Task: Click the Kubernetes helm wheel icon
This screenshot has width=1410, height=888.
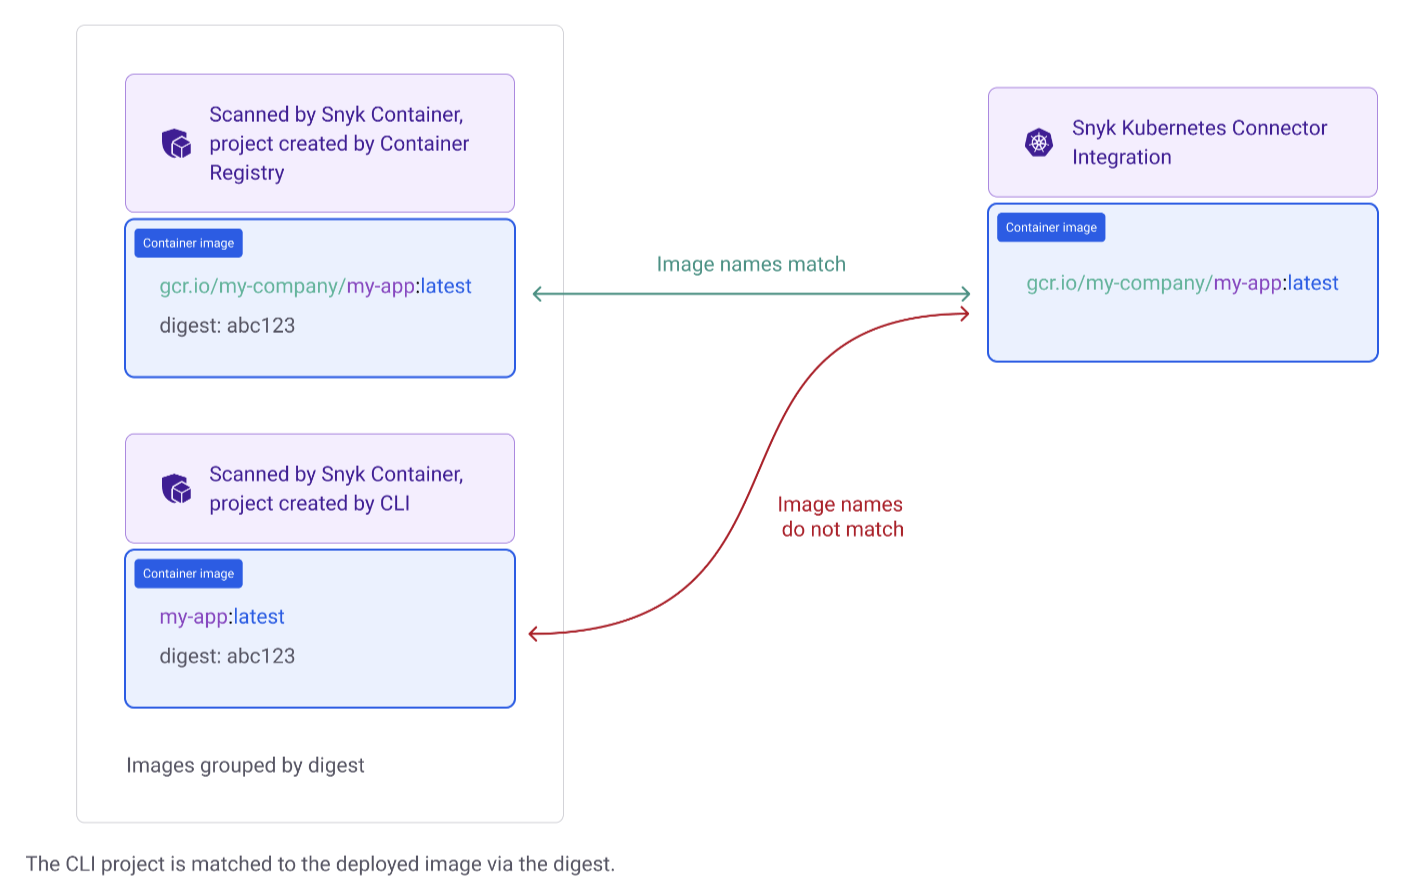Action: pos(1039,143)
